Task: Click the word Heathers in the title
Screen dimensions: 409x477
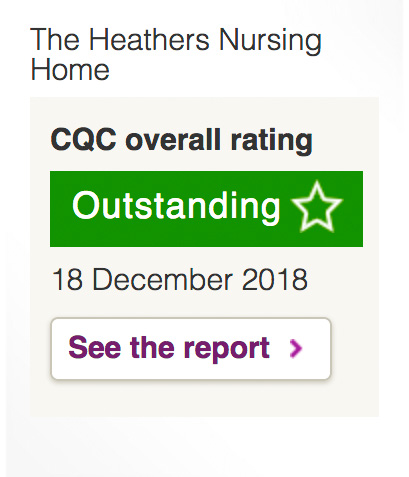Action: click(149, 39)
